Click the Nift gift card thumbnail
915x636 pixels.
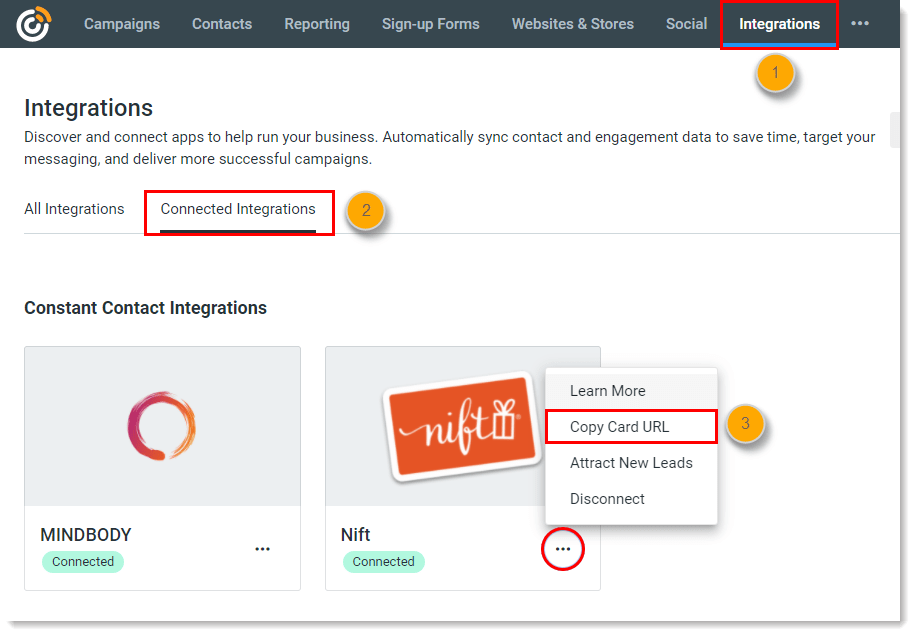[x=462, y=426]
